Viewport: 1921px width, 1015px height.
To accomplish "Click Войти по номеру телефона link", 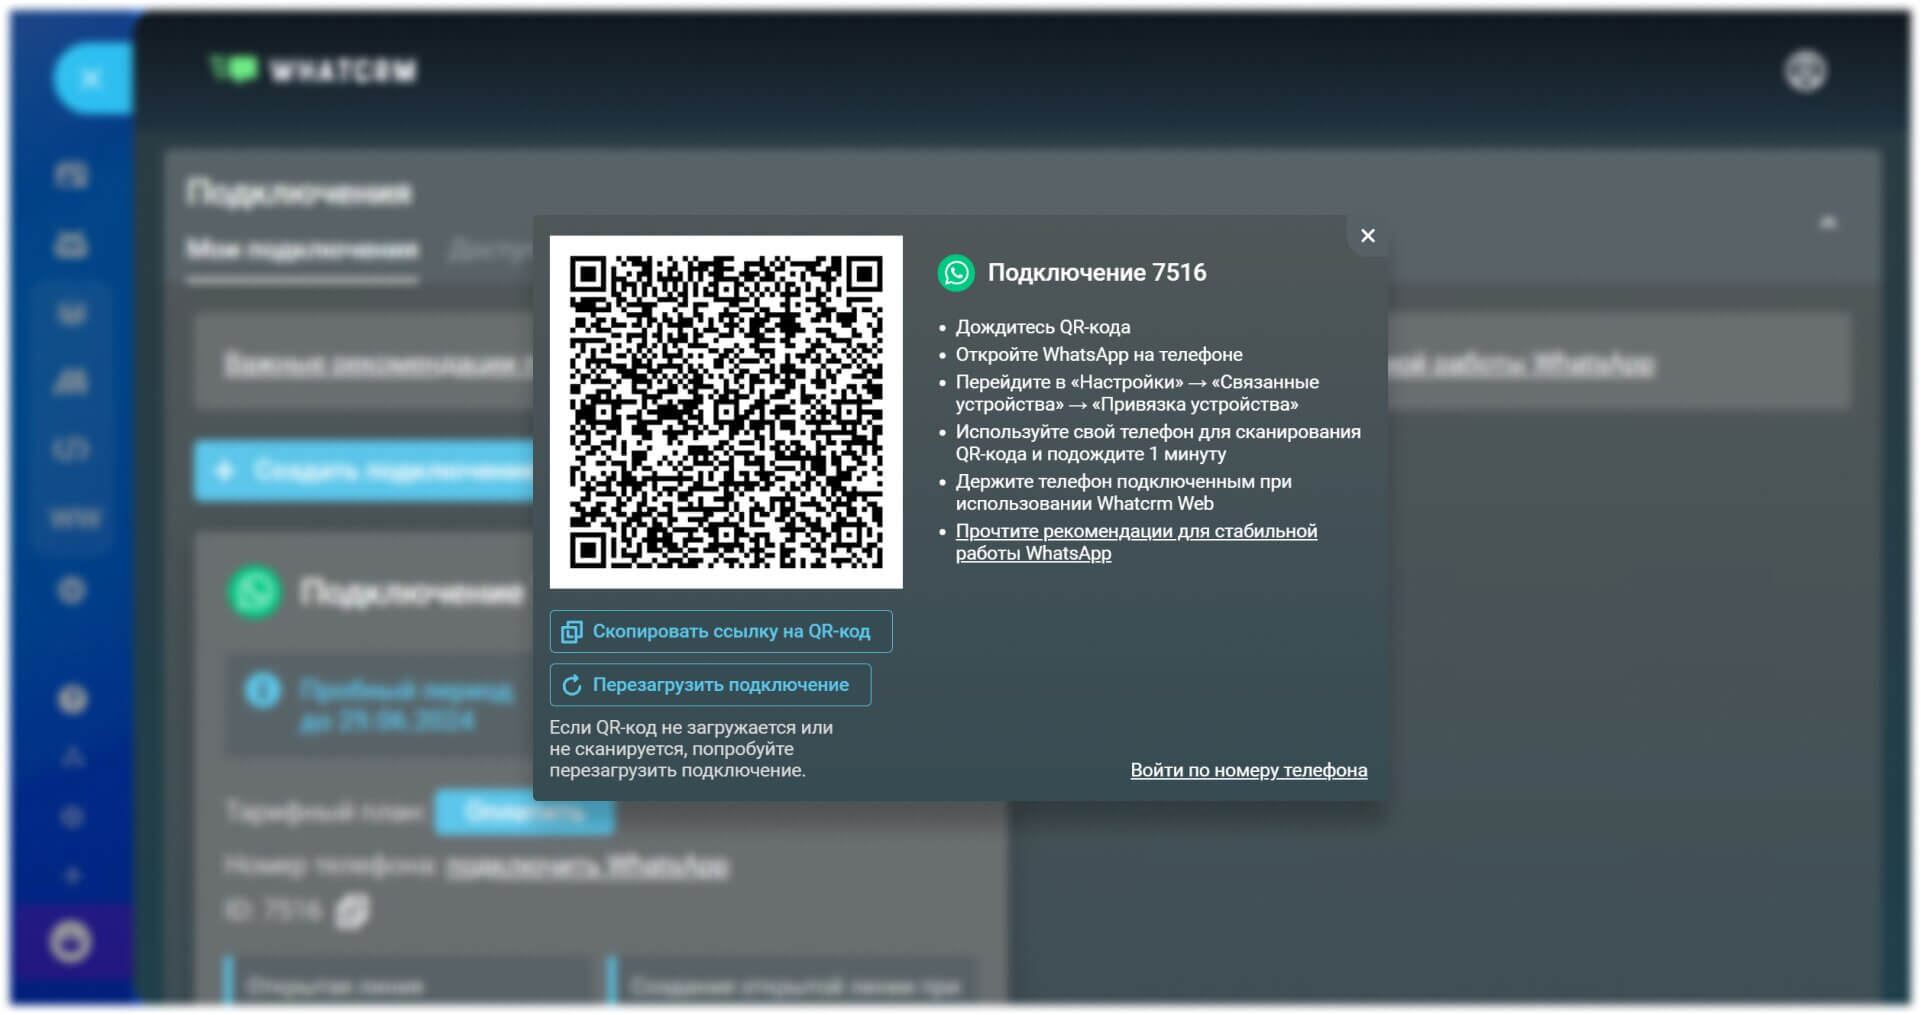I will (x=1249, y=770).
